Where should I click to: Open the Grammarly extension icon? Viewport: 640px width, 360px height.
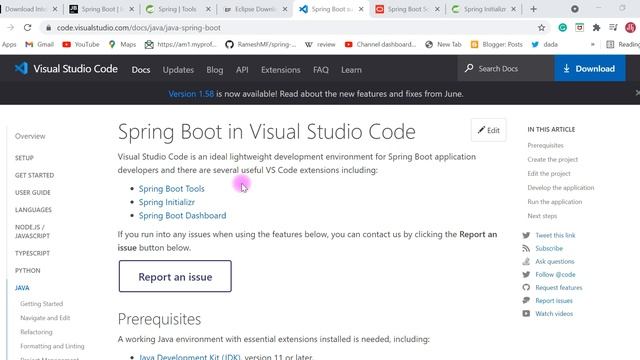[x=562, y=27]
